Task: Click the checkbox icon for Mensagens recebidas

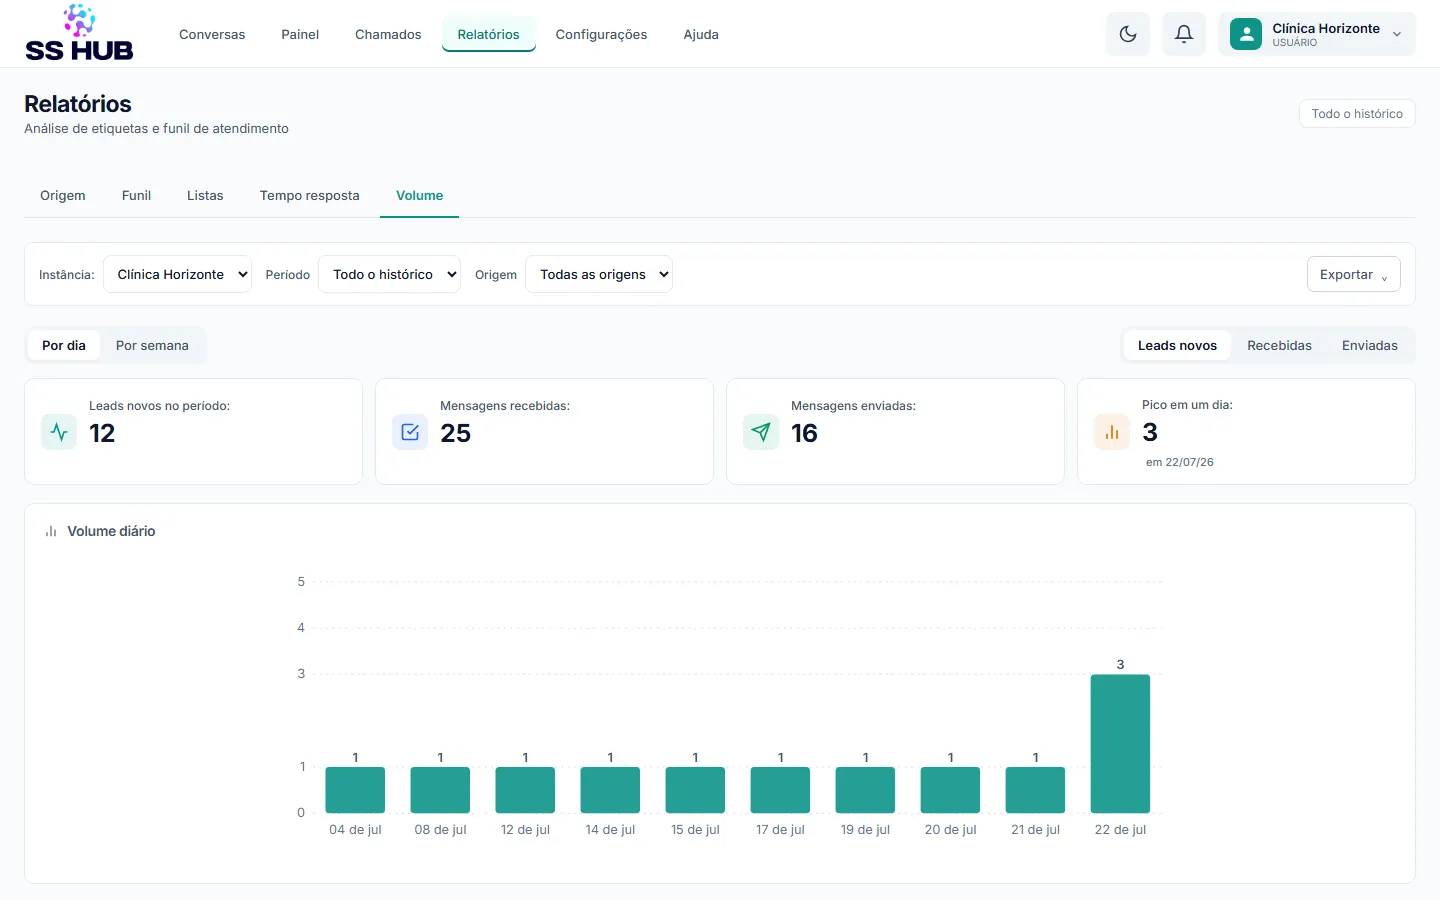Action: coord(410,432)
